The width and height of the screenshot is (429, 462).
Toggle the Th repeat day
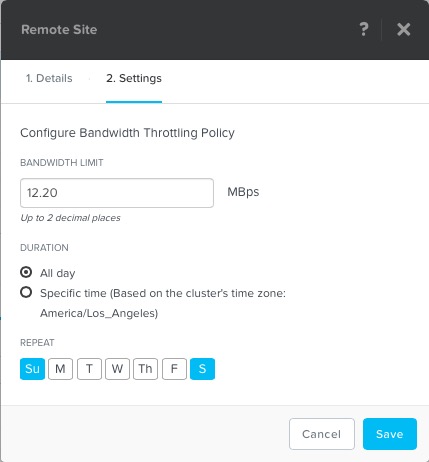pos(145,369)
